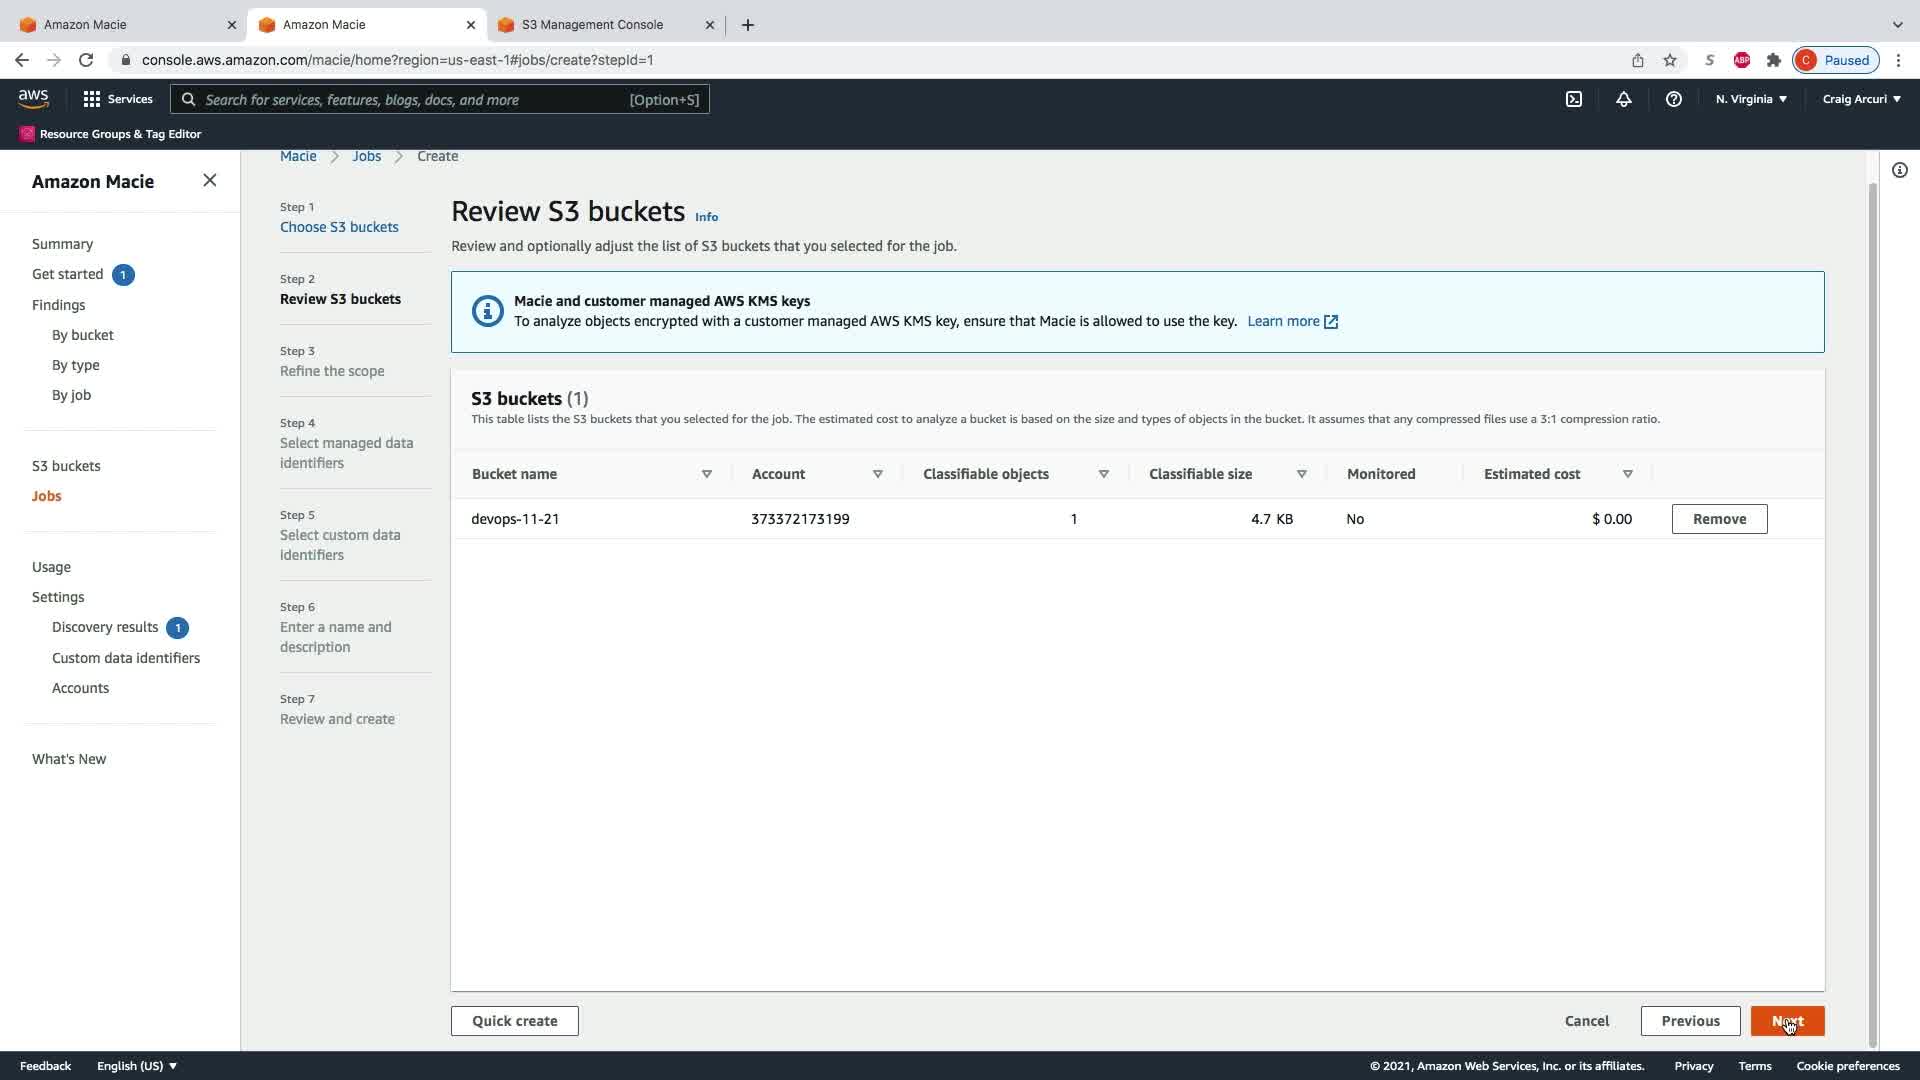
Task: Open browser extensions puzzle icon
Action: (x=1774, y=60)
